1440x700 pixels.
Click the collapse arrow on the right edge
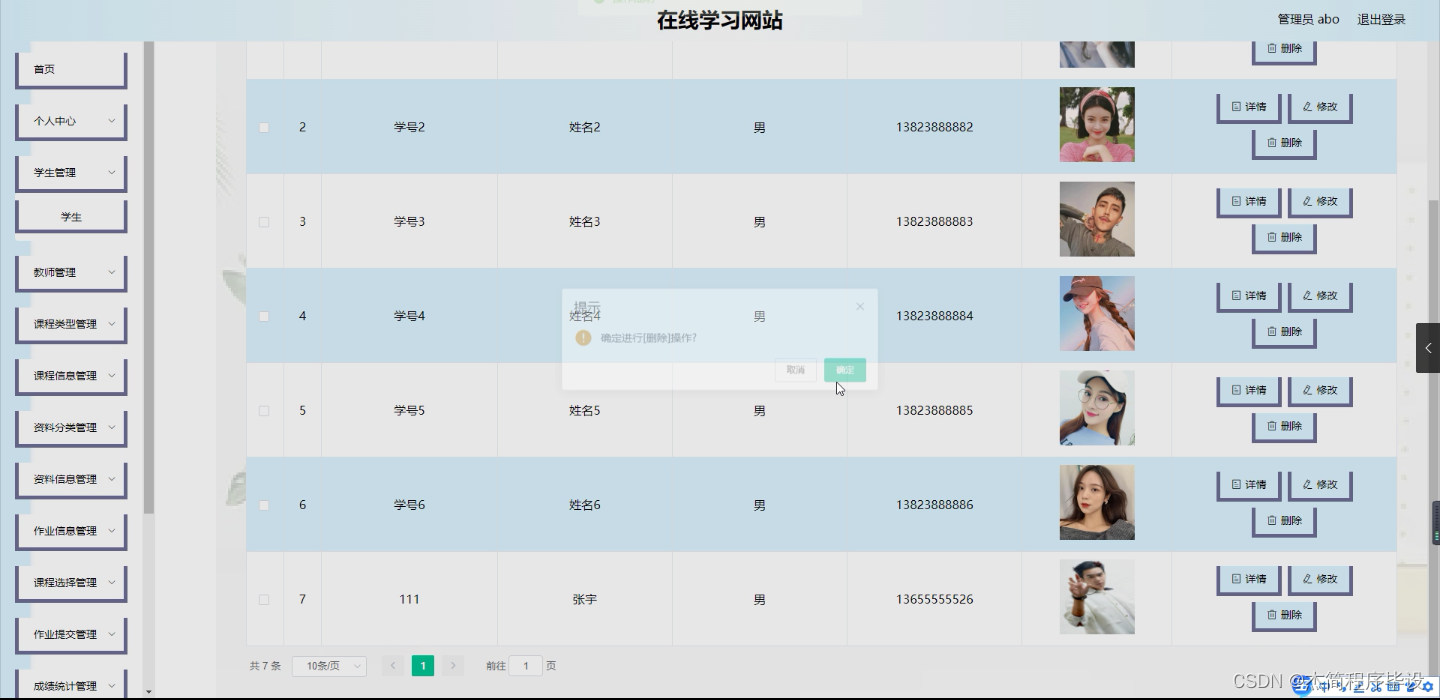pyautogui.click(x=1430, y=348)
